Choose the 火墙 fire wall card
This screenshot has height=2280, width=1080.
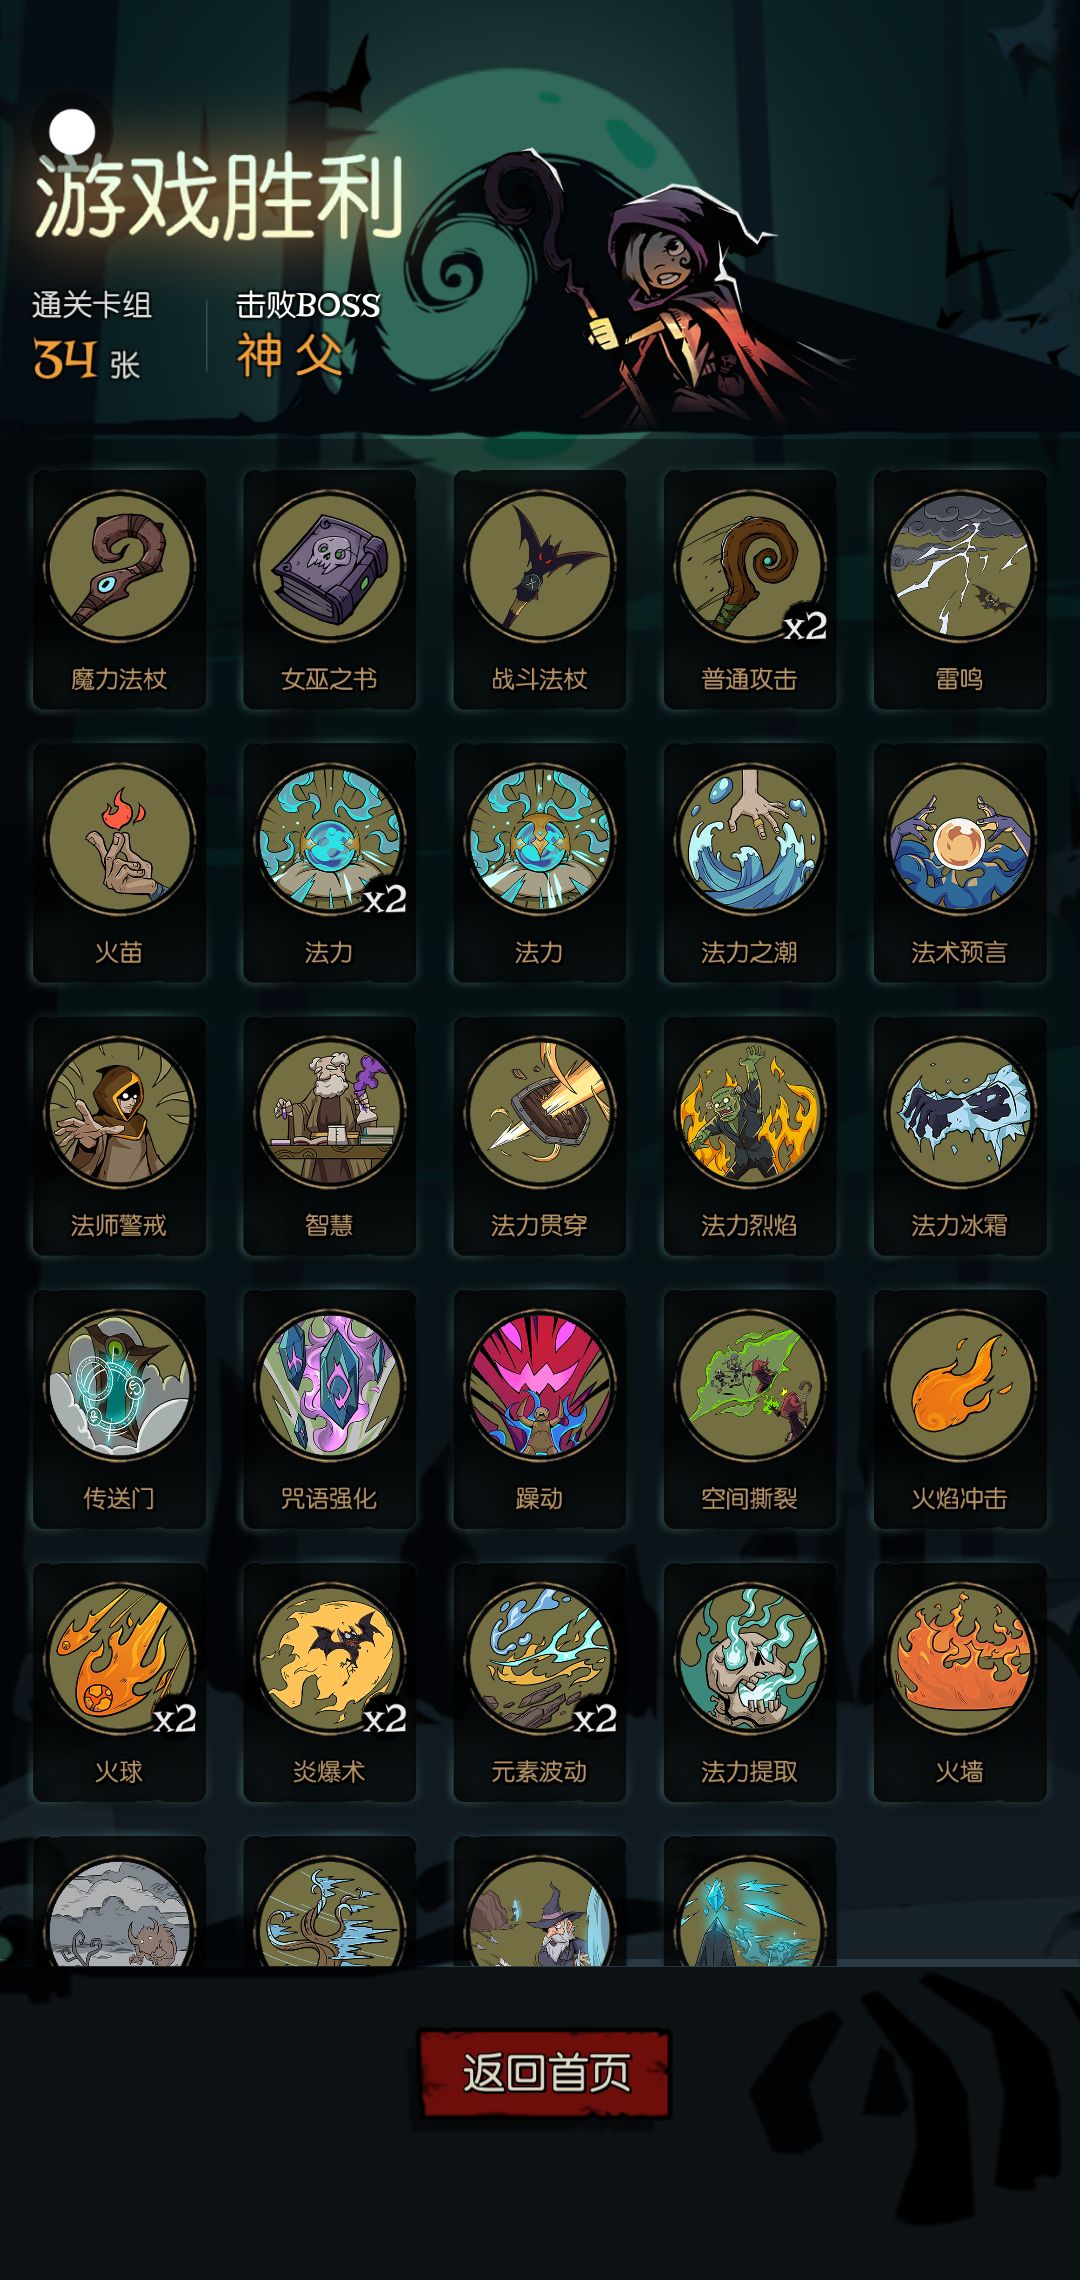pyautogui.click(x=959, y=1682)
